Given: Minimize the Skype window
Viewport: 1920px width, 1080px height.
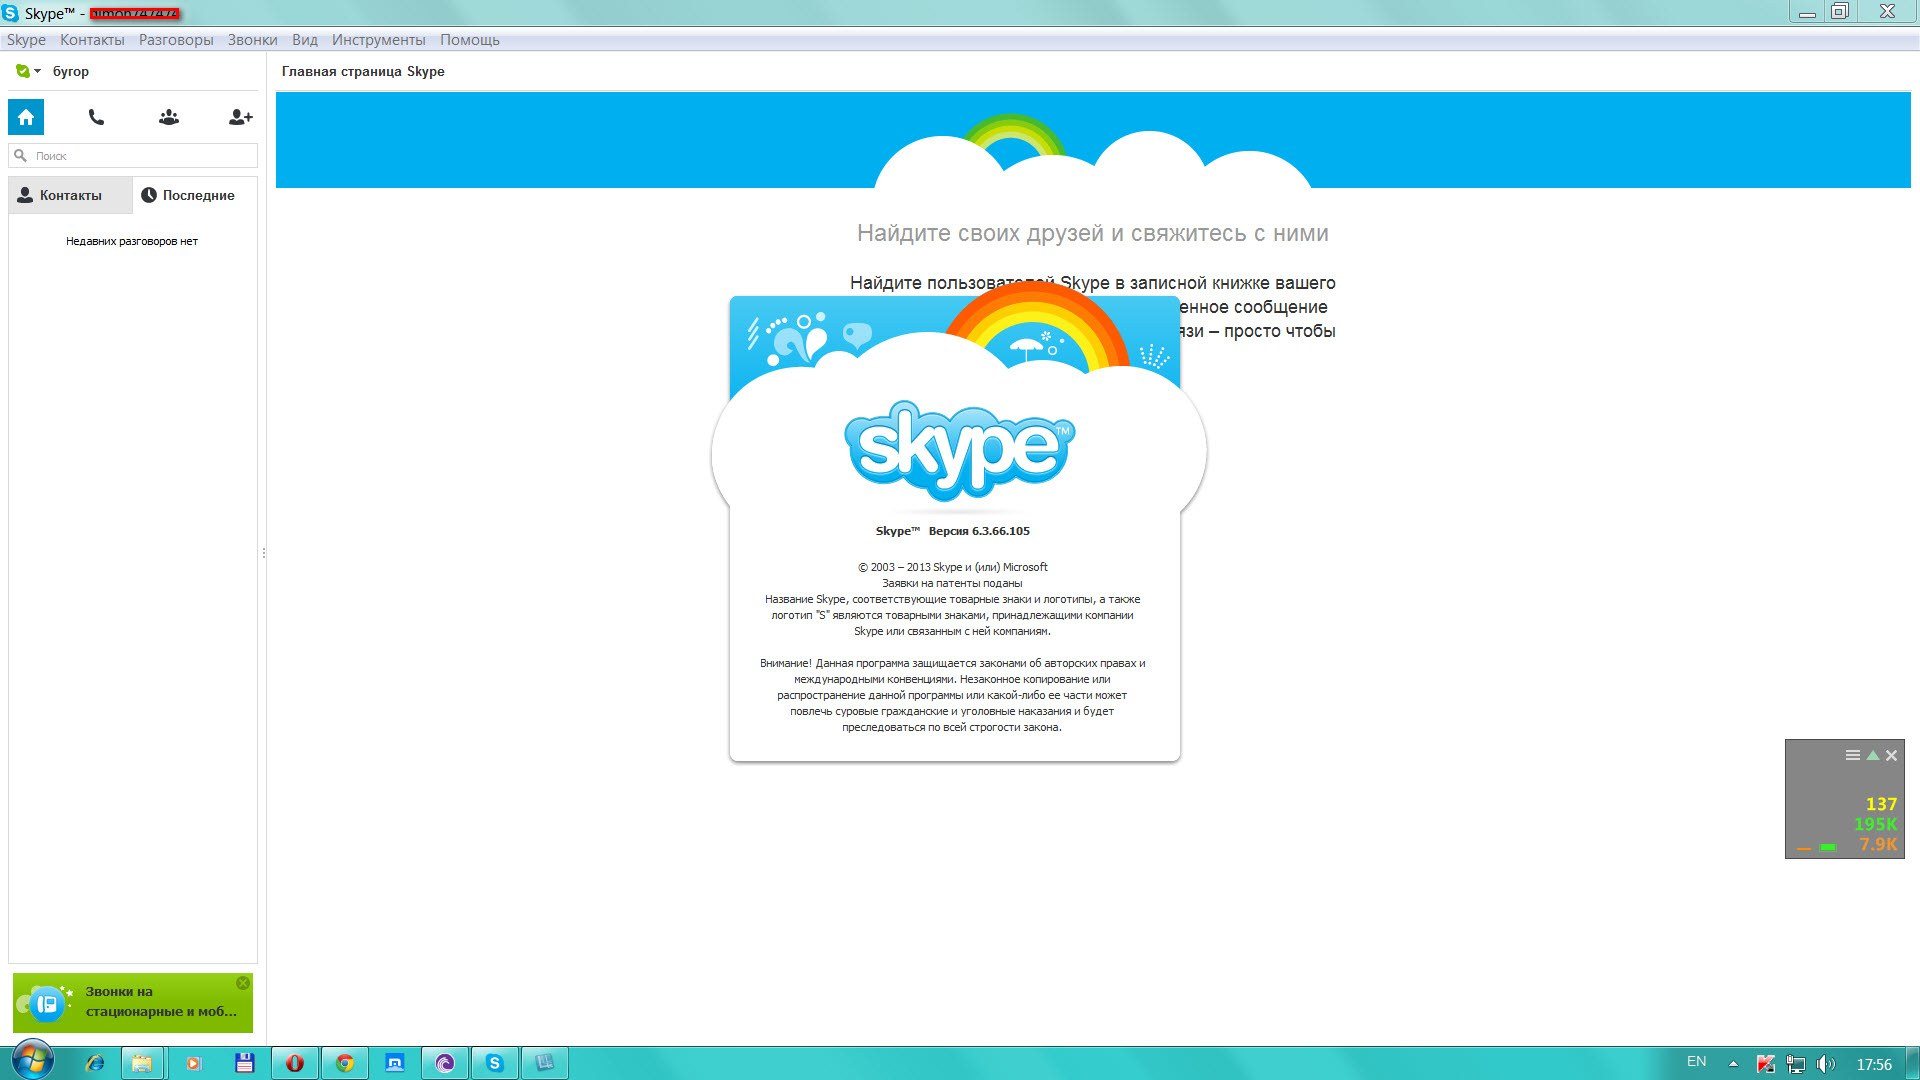Looking at the screenshot, I should [1807, 13].
